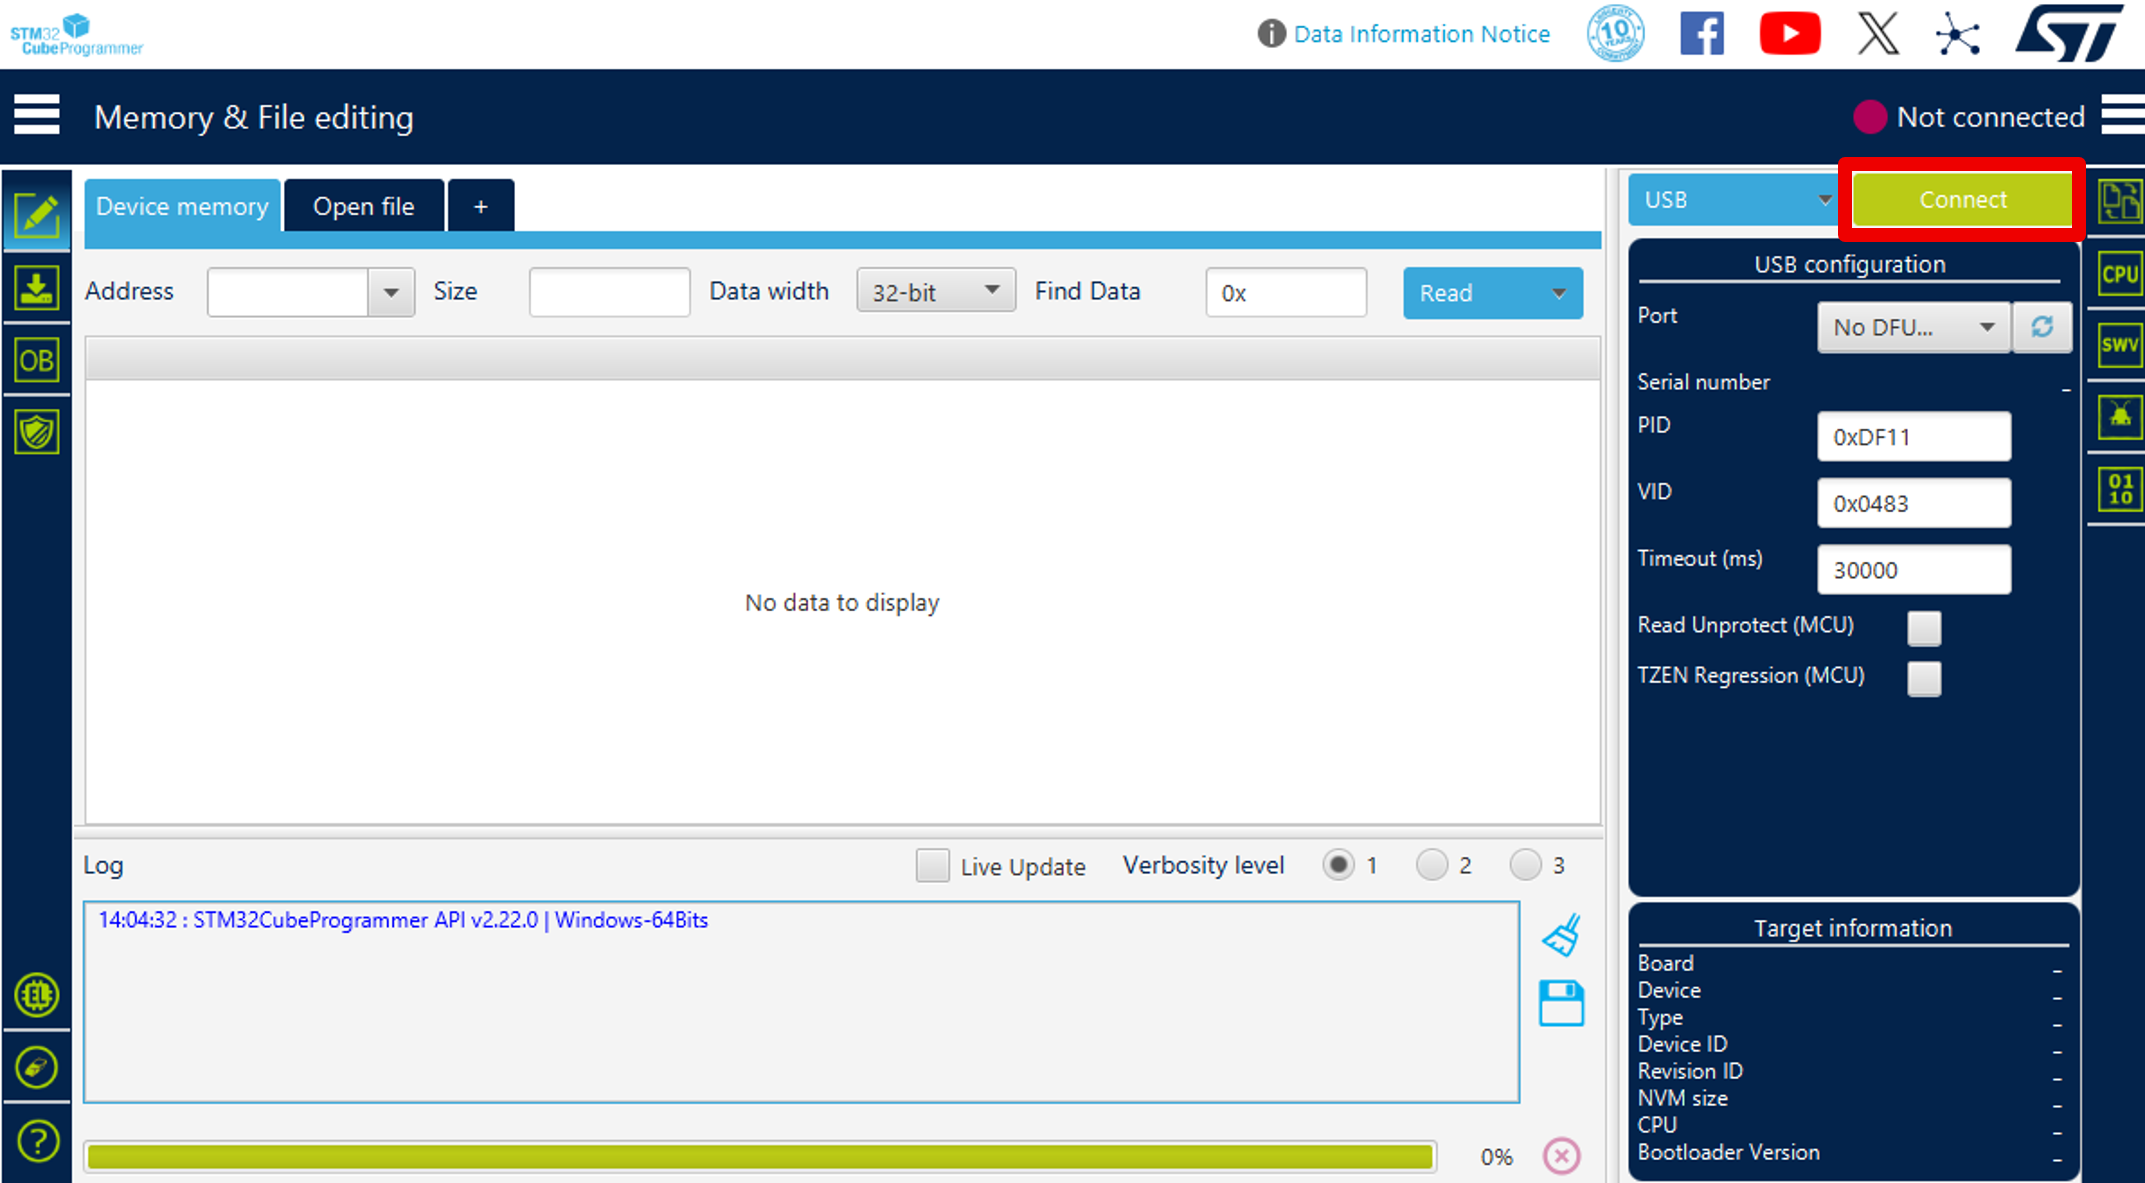The height and width of the screenshot is (1183, 2145).
Task: Expand the USB interface dropdown
Action: click(1733, 200)
